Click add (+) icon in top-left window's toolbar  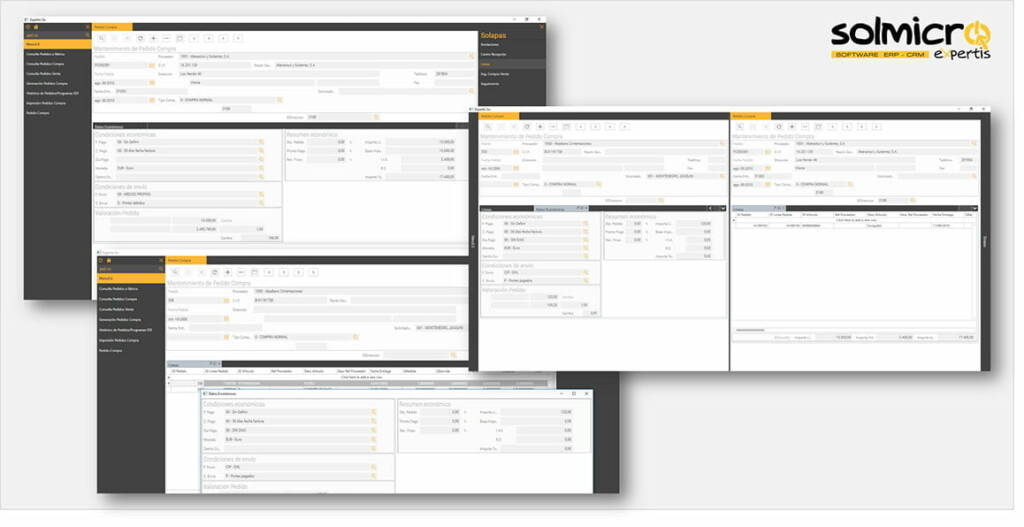(153, 39)
